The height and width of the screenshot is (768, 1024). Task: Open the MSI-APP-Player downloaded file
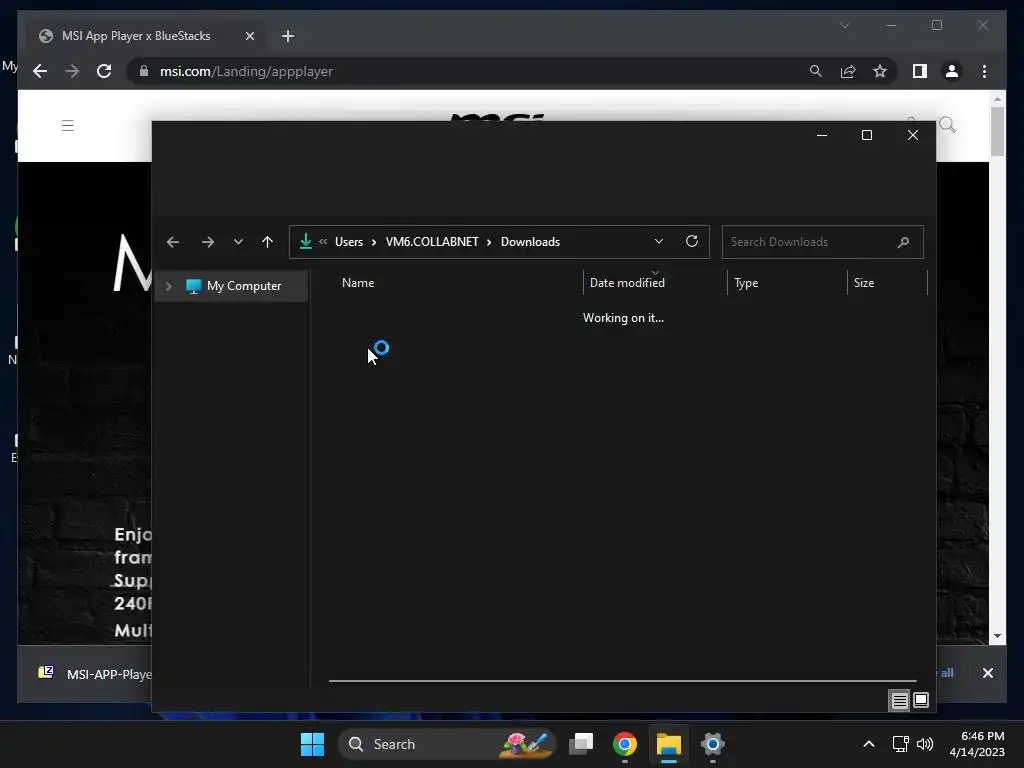pyautogui.click(x=95, y=674)
